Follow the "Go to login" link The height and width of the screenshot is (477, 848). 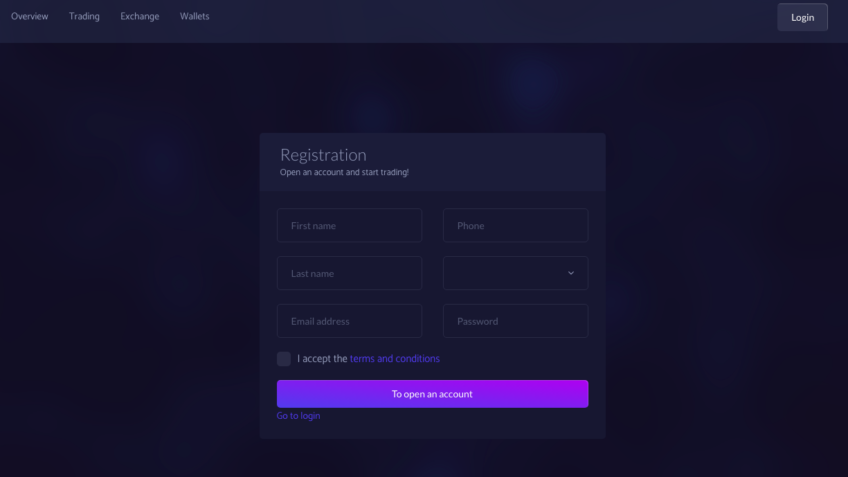pos(298,416)
